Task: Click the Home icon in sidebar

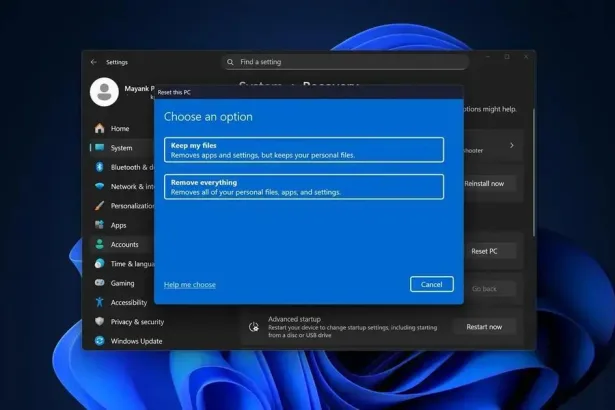Action: point(99,129)
